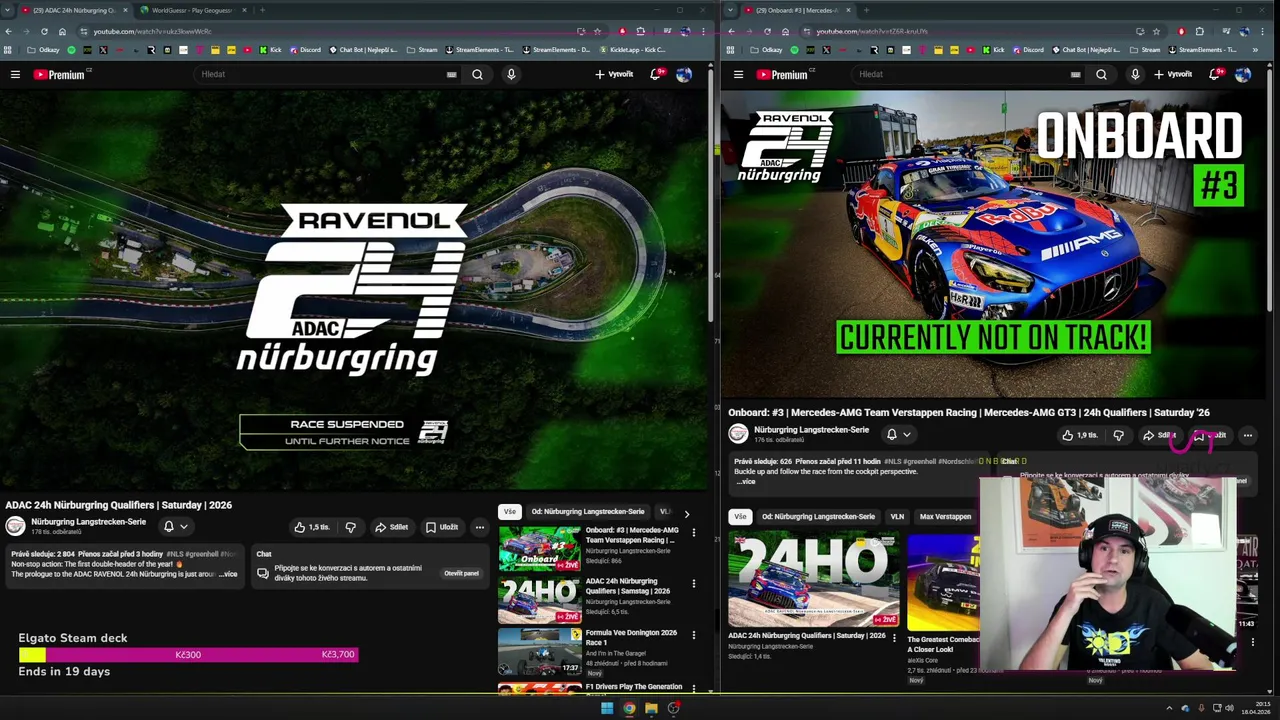Like the ADAC 24h Qualifiers video
The width and height of the screenshot is (1280, 720).
(312, 527)
